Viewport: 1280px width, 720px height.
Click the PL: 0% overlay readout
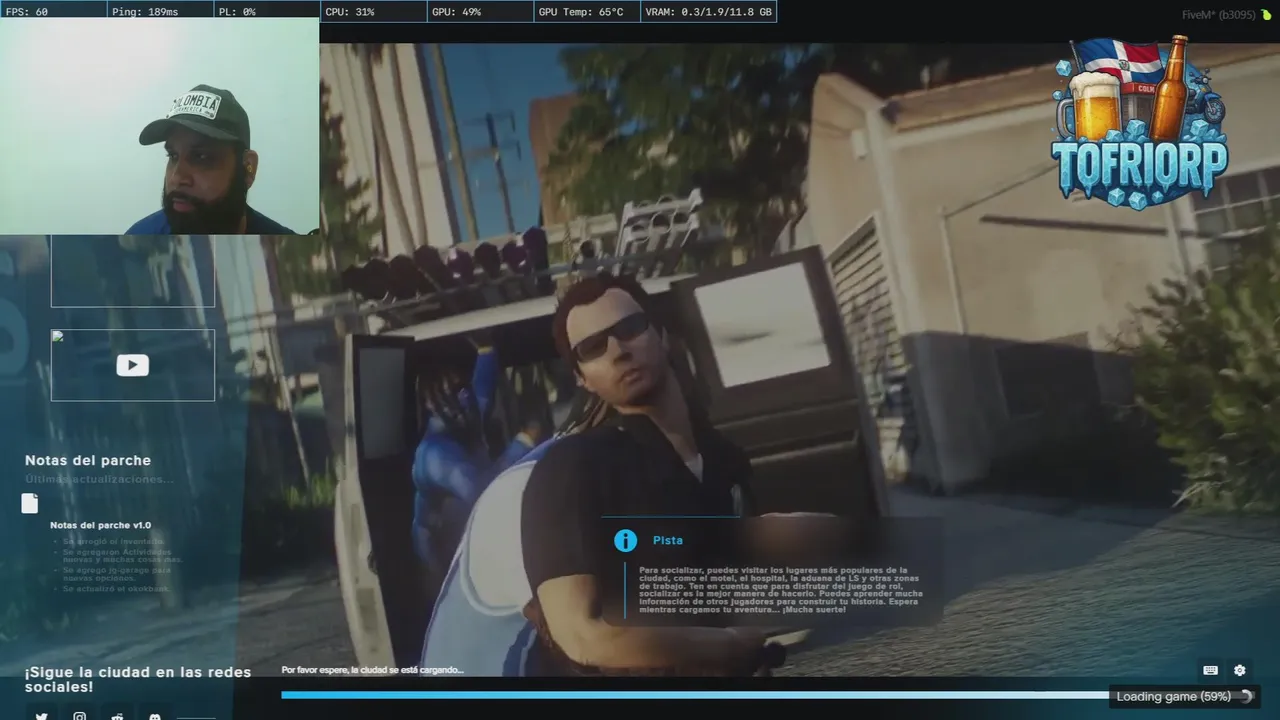266,12
